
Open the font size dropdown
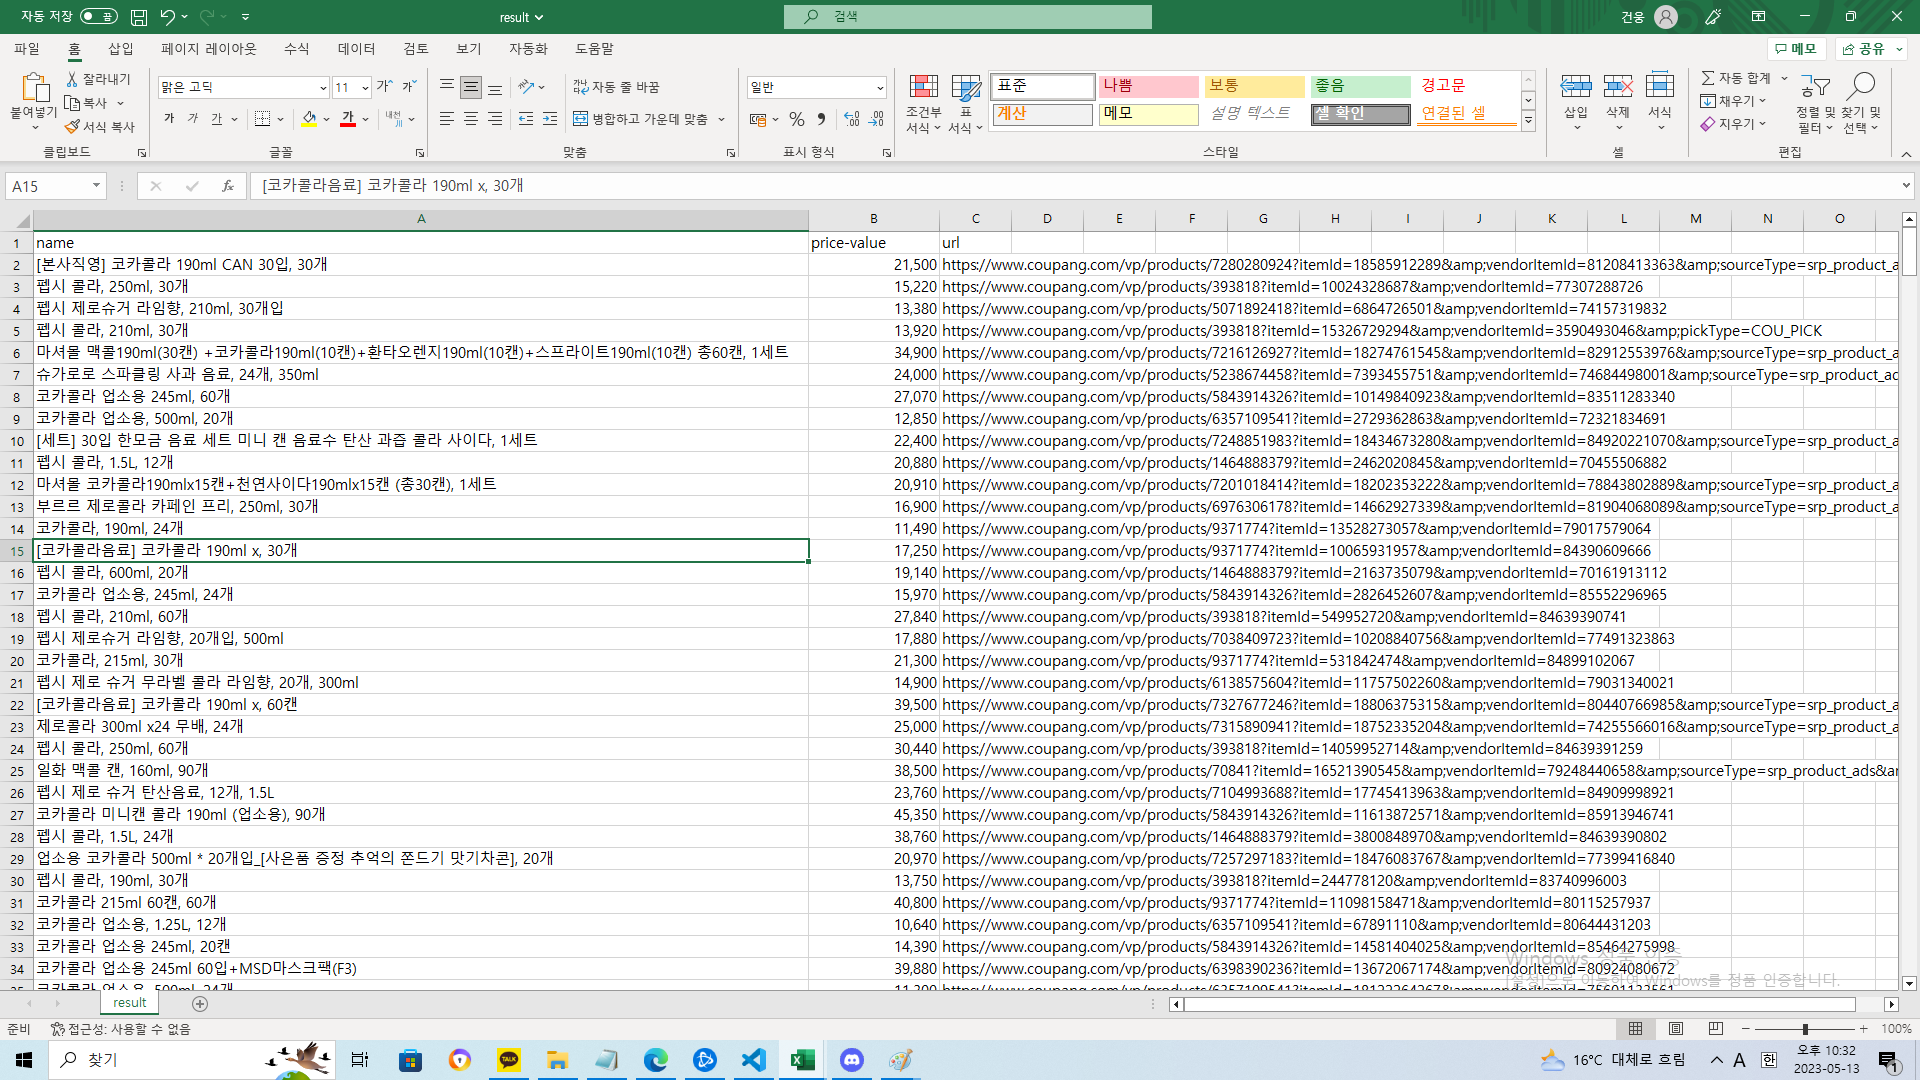365,88
